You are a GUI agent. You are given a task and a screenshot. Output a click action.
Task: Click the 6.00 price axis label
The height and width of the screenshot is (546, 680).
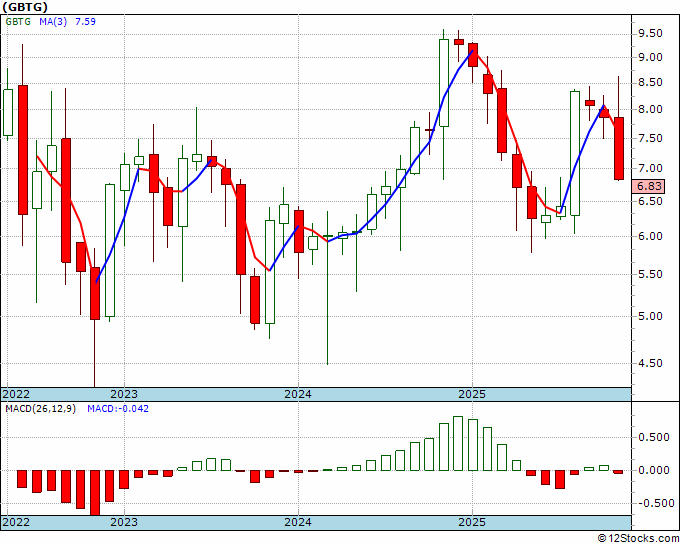tap(650, 236)
